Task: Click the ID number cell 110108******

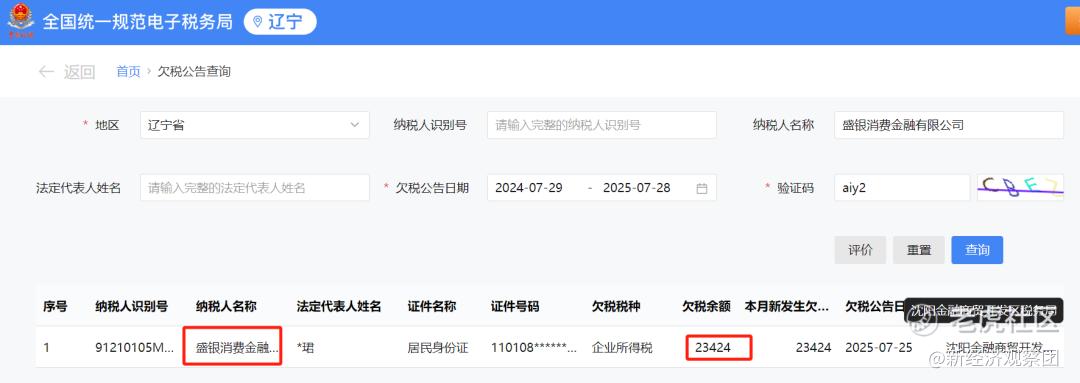Action: 534,348
